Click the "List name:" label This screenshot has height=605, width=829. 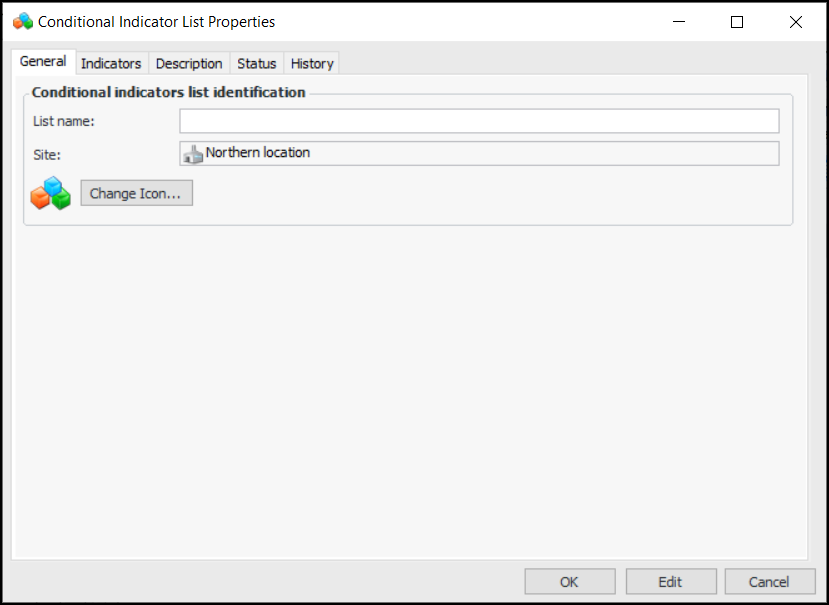click(64, 121)
